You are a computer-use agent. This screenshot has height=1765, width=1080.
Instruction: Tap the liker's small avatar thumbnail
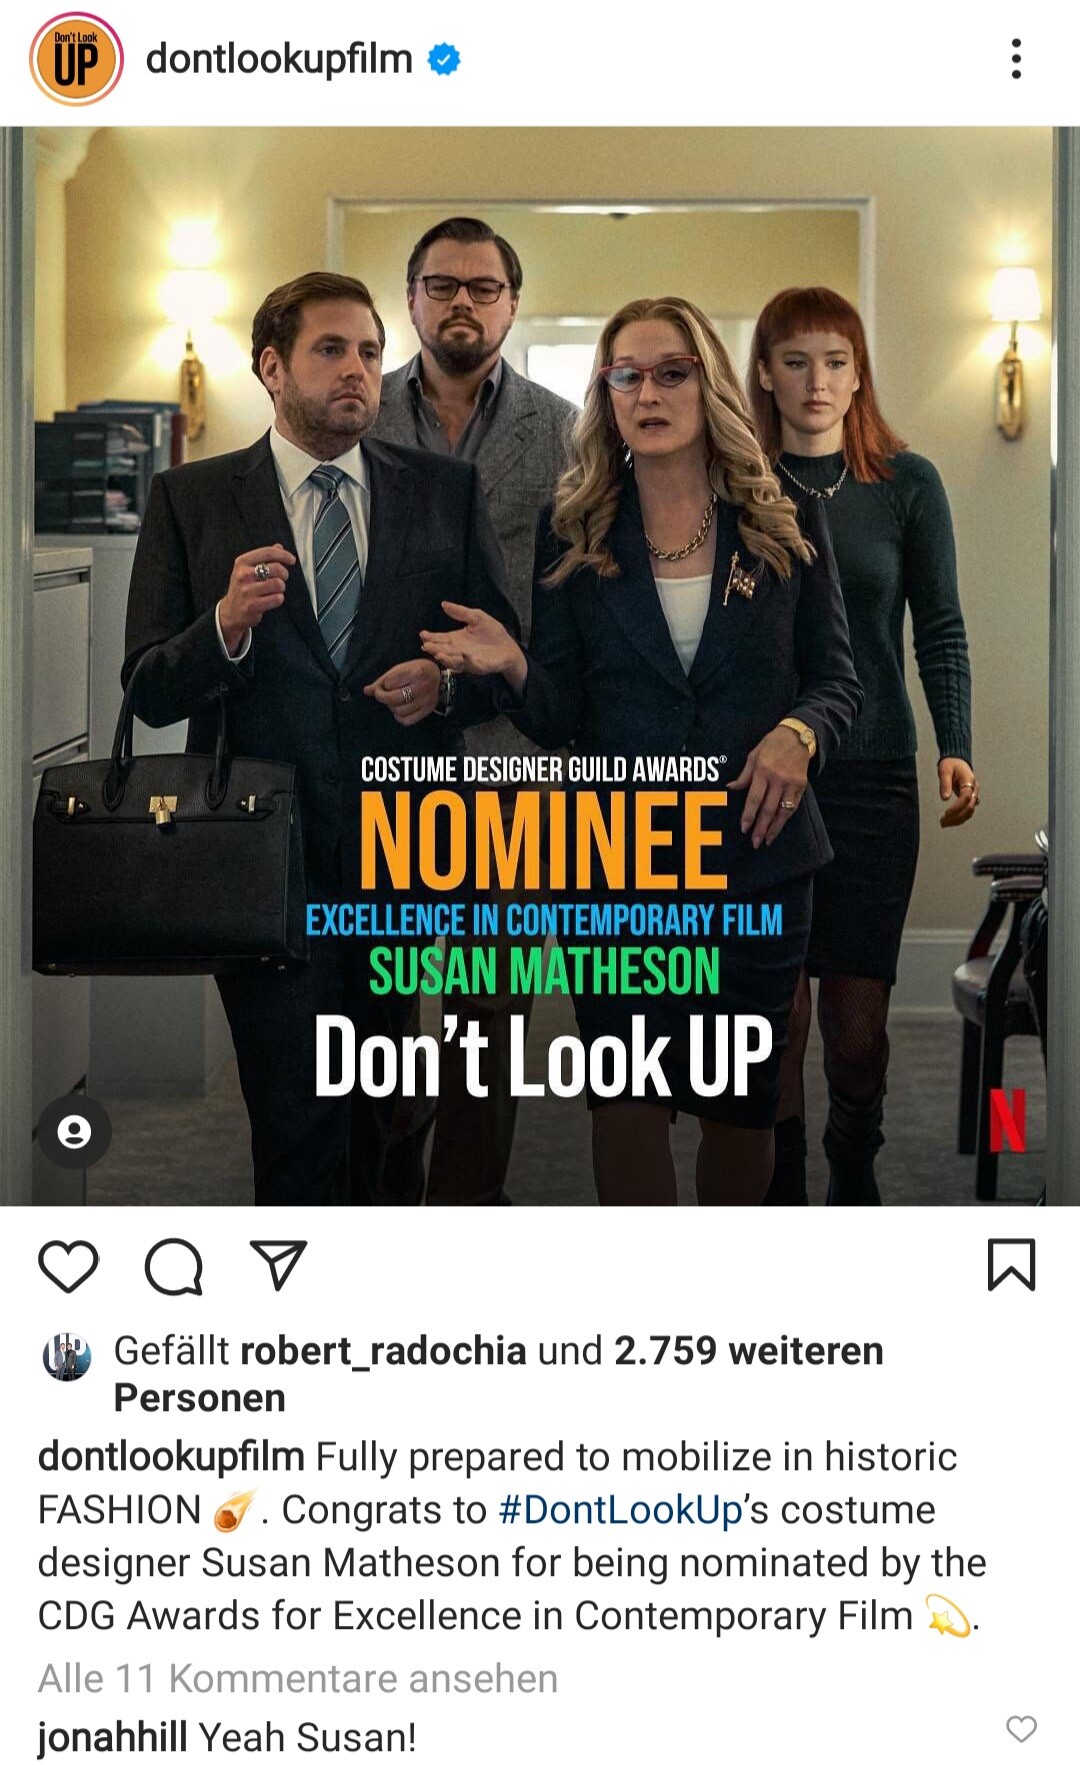[67, 1357]
